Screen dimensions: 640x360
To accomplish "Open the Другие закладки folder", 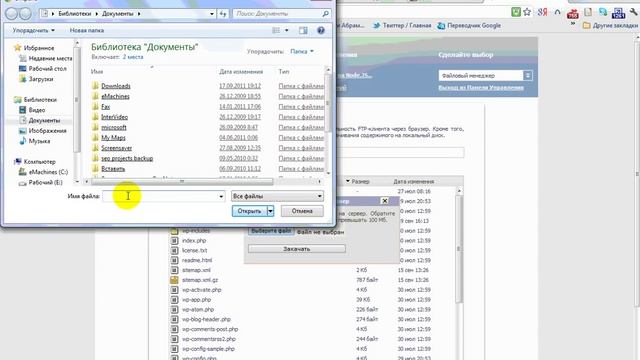I will point(611,25).
